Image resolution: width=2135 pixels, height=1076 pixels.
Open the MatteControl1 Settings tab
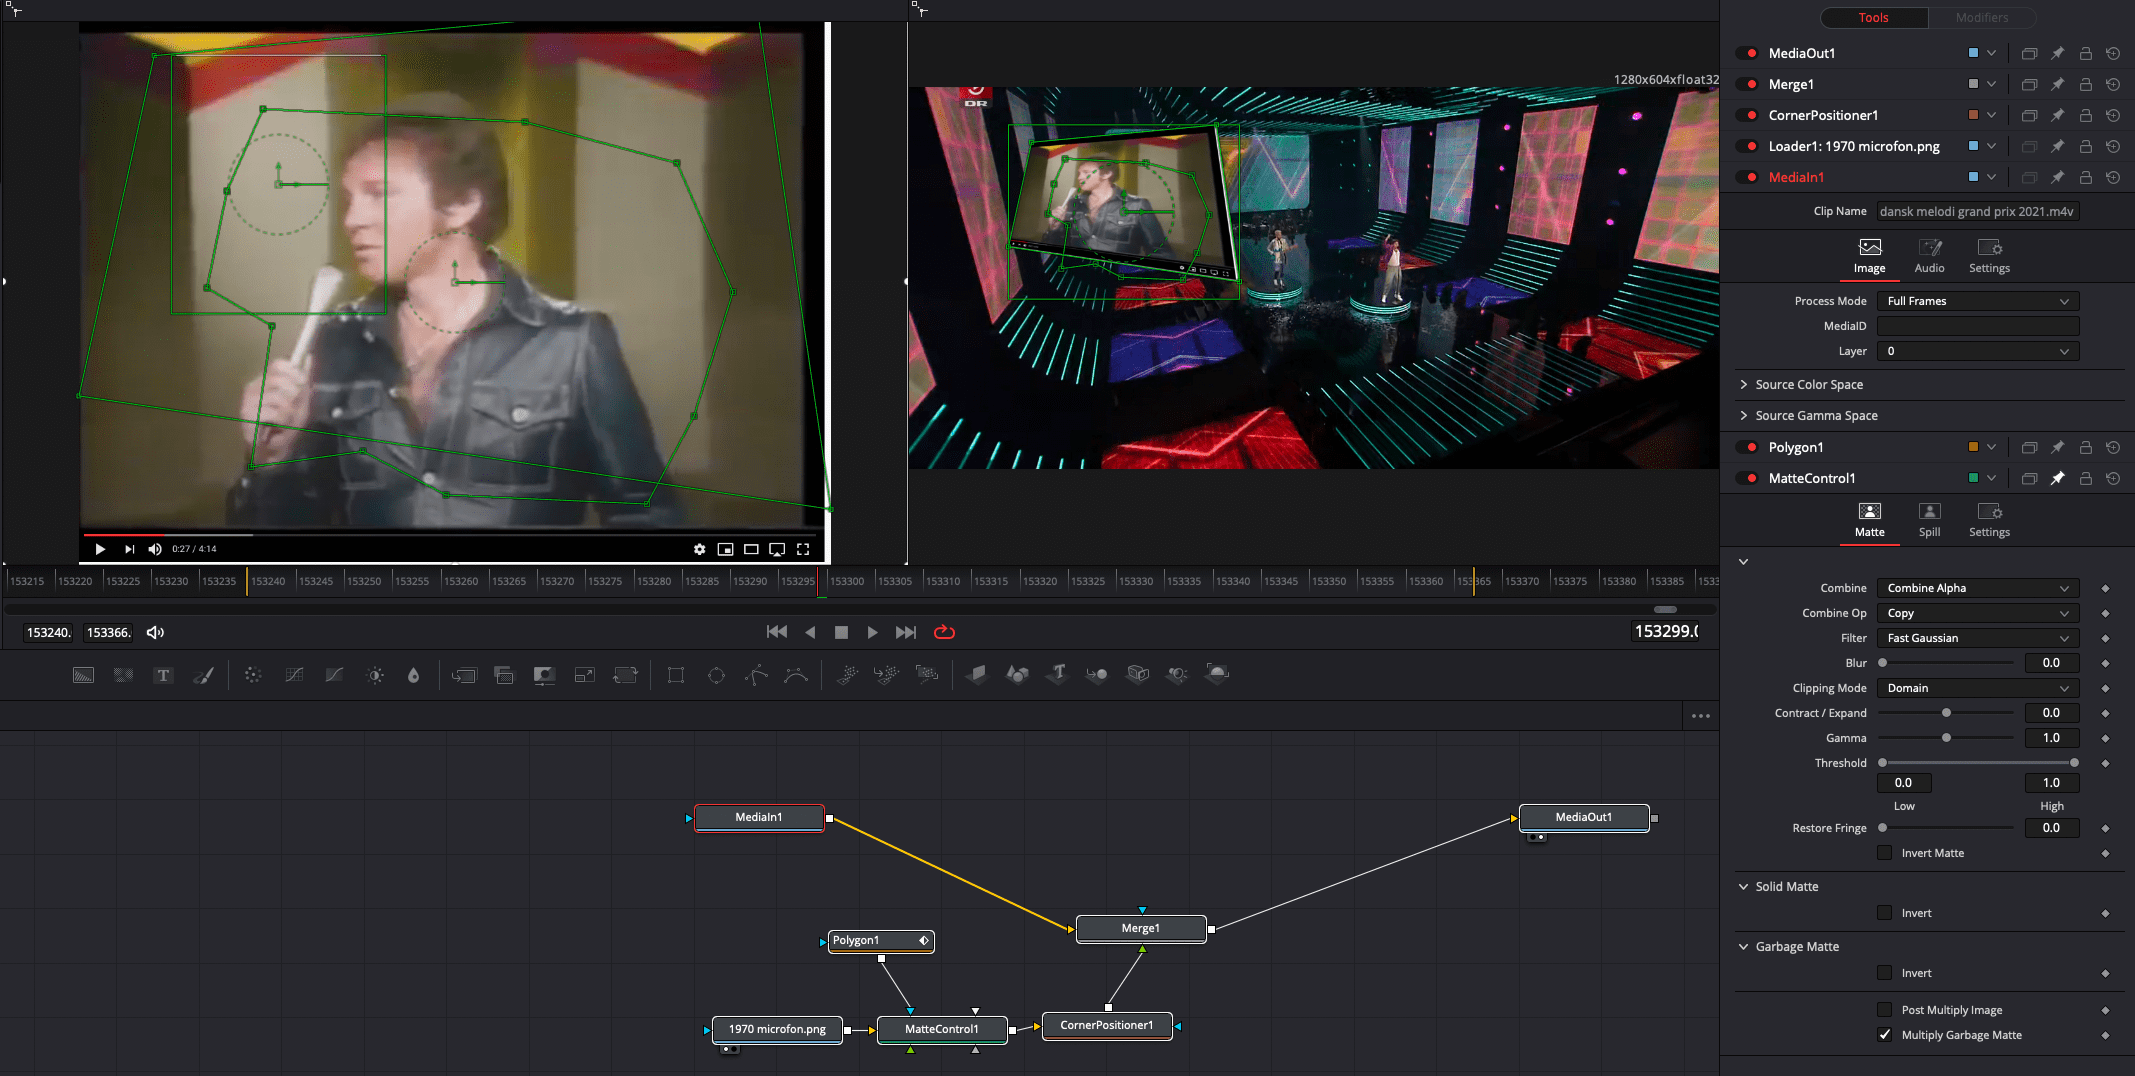tap(1989, 520)
